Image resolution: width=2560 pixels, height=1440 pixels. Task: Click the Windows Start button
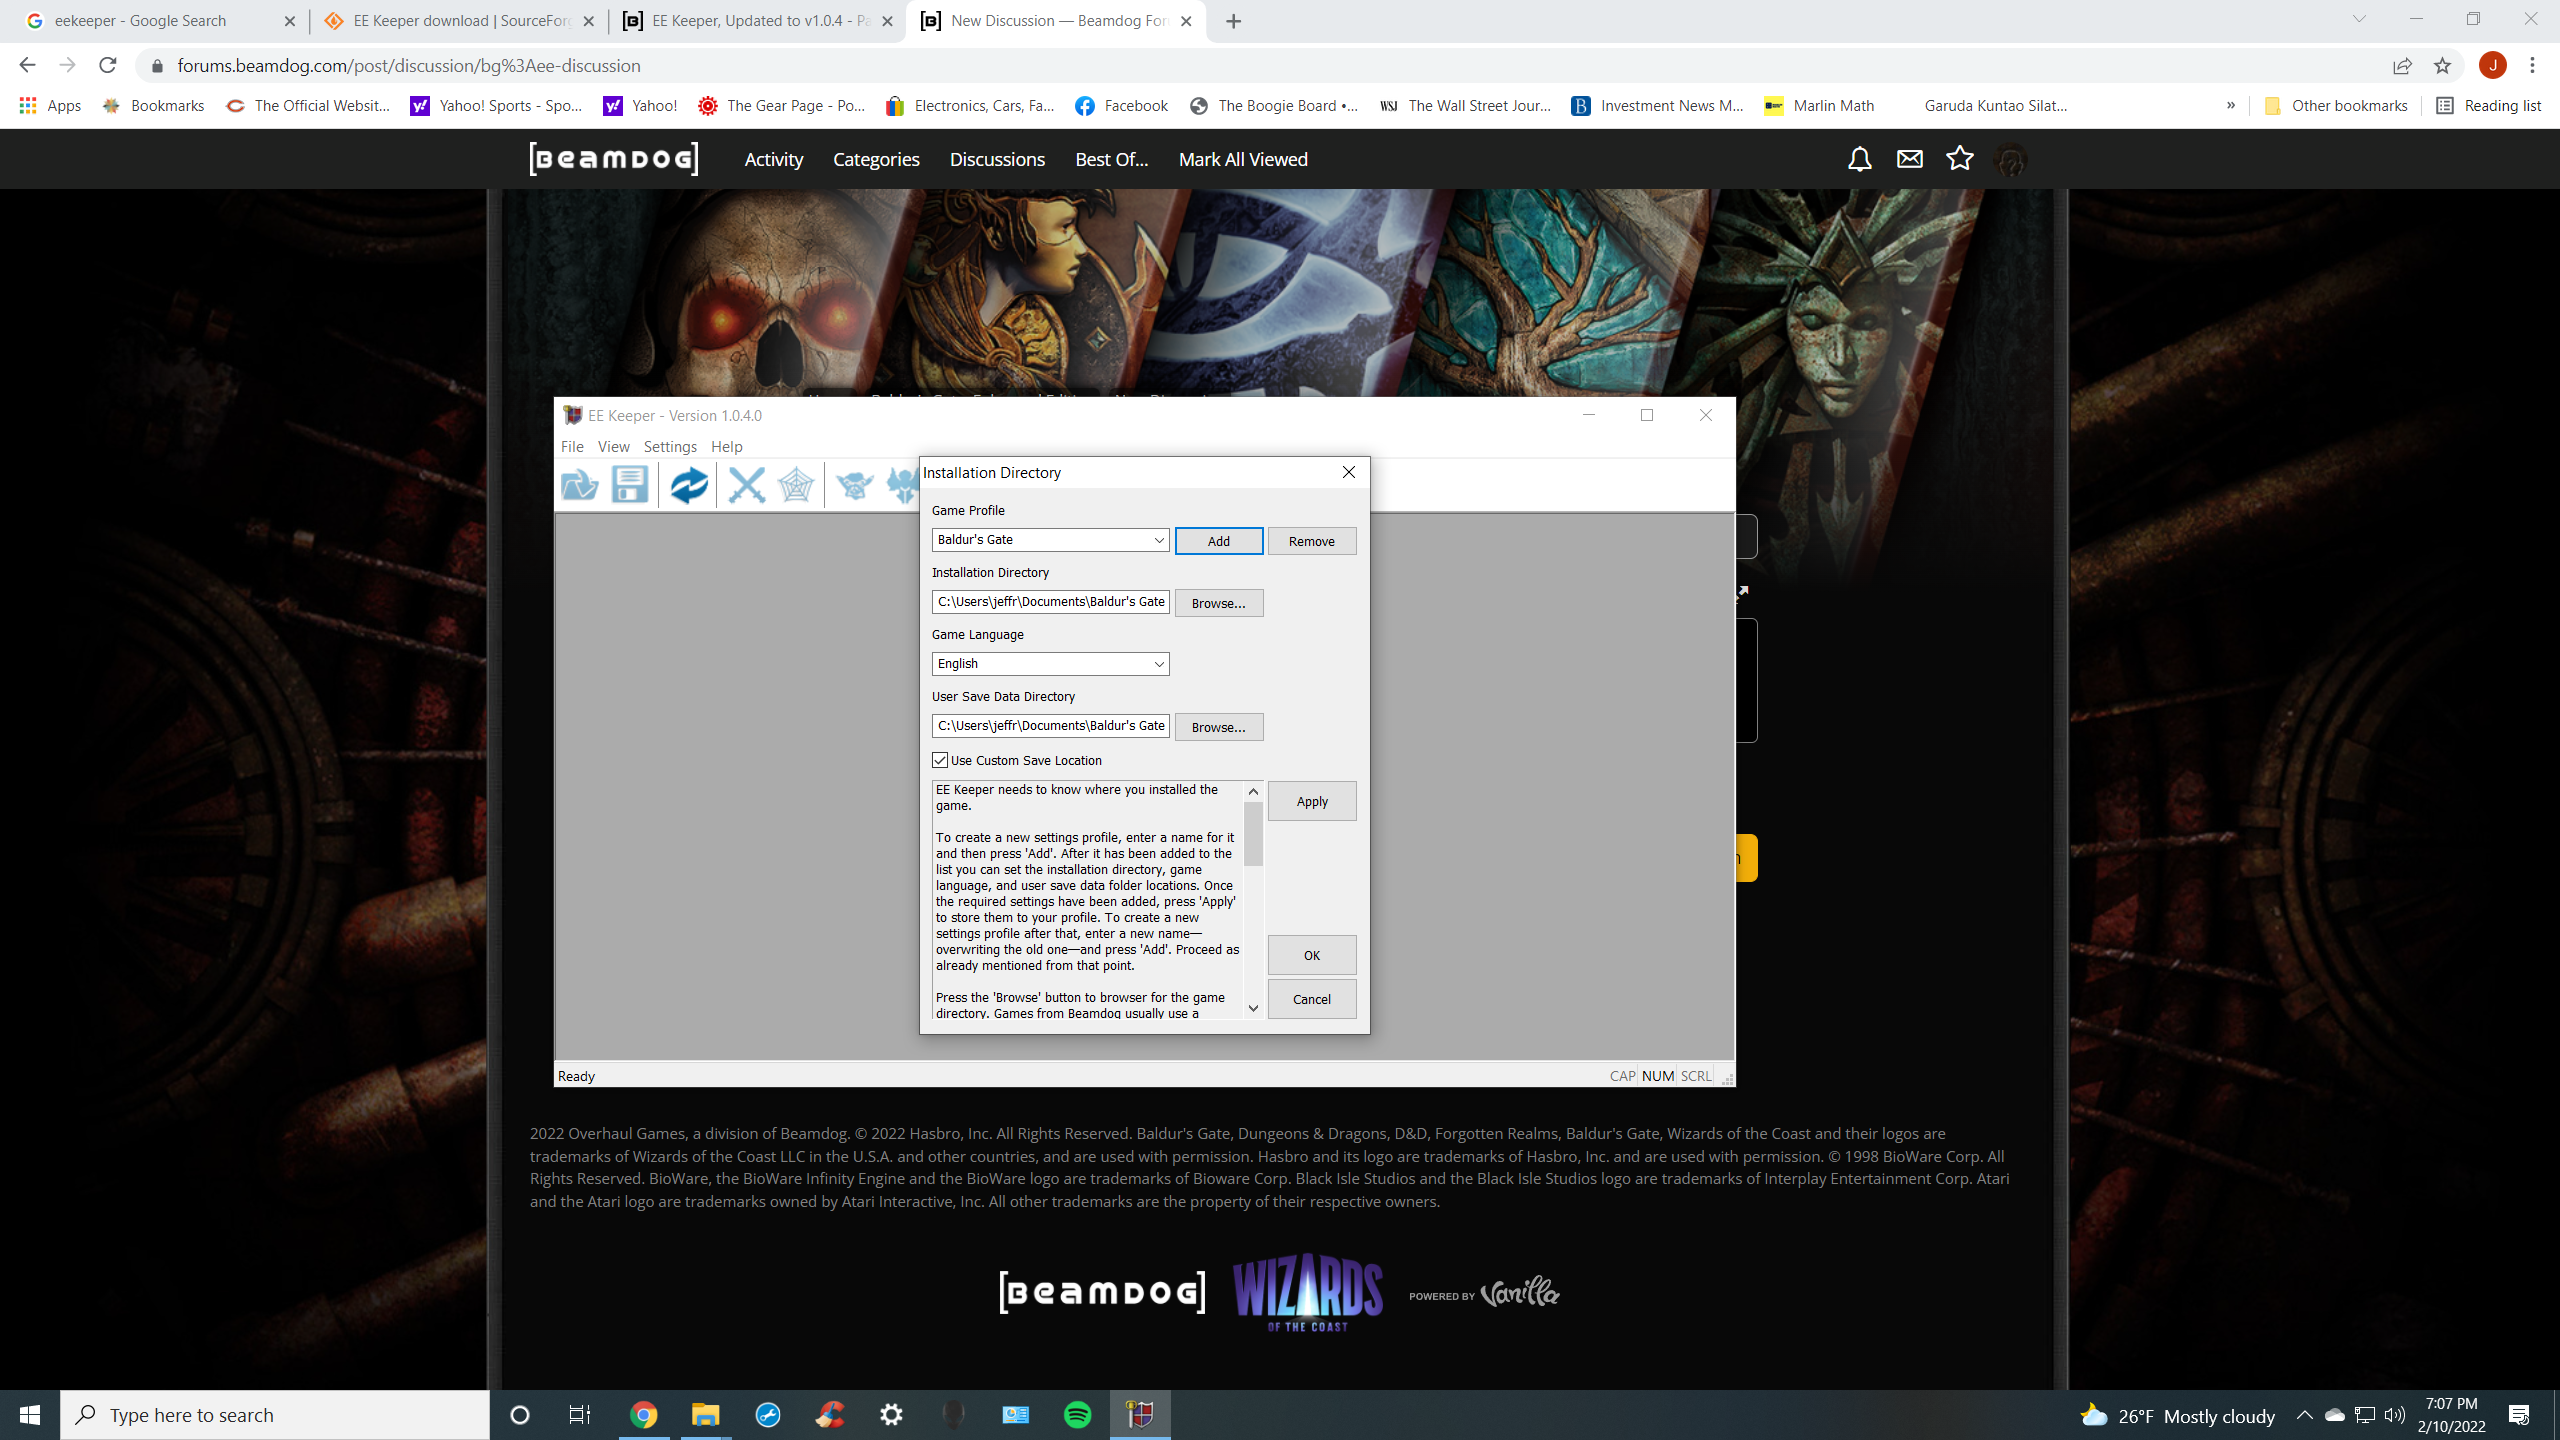coord(30,1415)
